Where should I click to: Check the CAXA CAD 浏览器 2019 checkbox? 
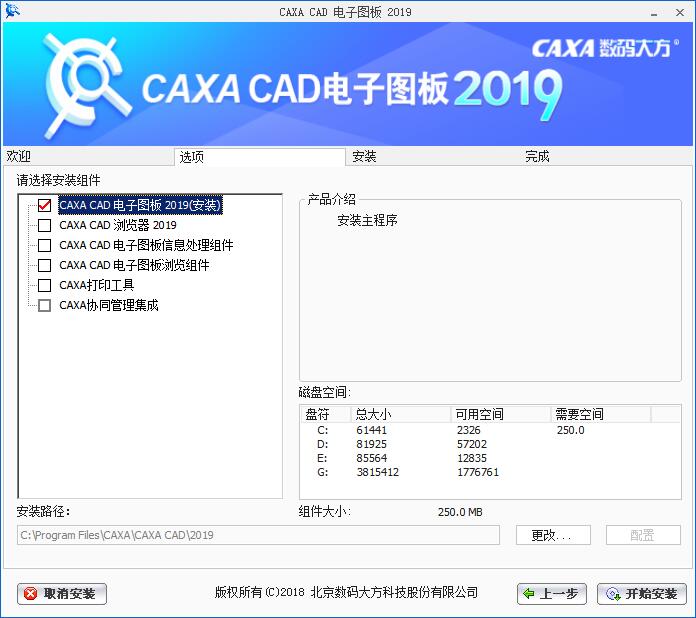(44, 225)
